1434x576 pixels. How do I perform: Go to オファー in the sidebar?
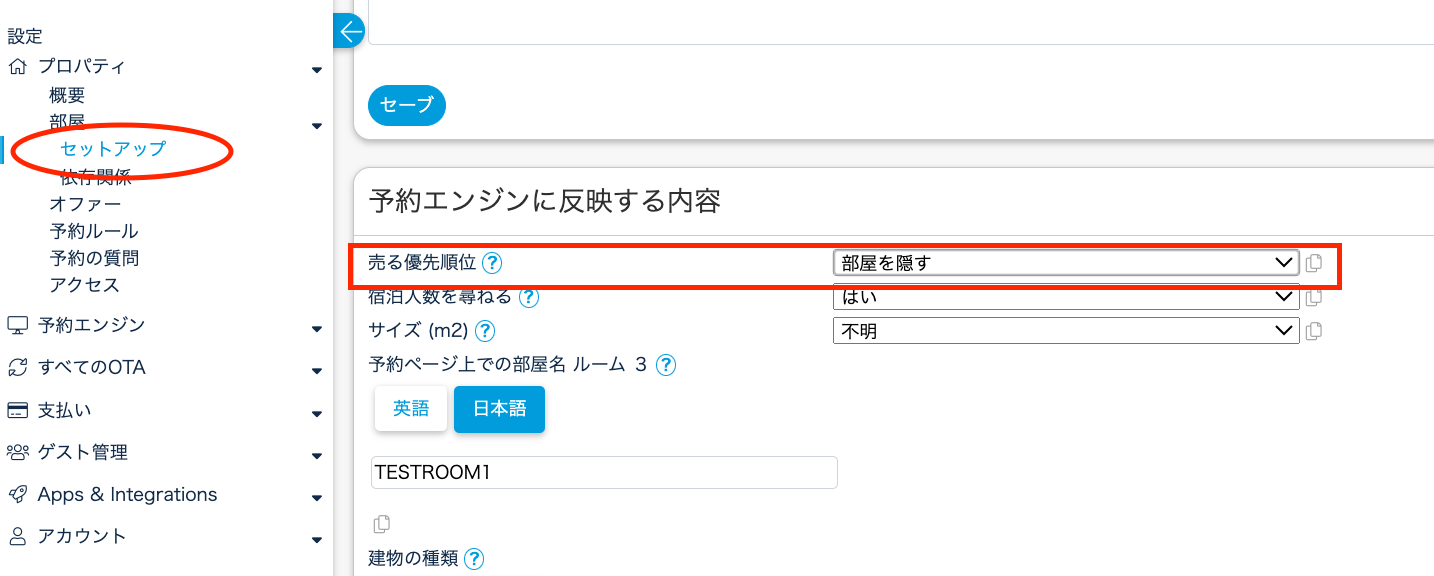pos(85,205)
